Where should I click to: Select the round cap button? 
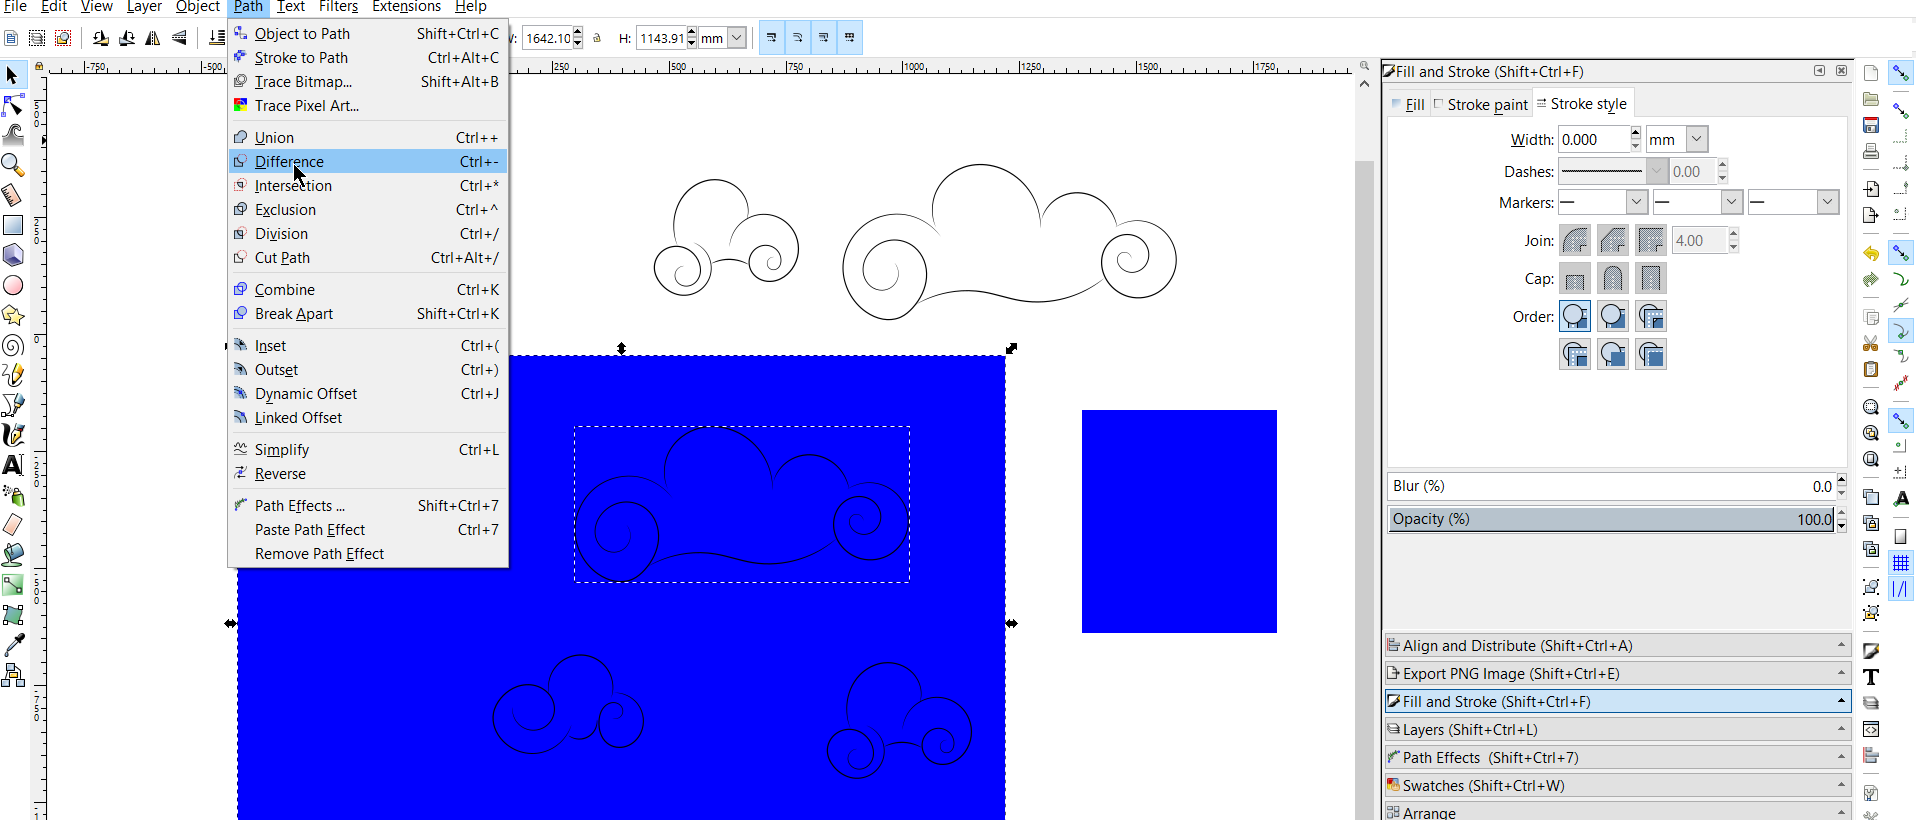pyautogui.click(x=1613, y=278)
